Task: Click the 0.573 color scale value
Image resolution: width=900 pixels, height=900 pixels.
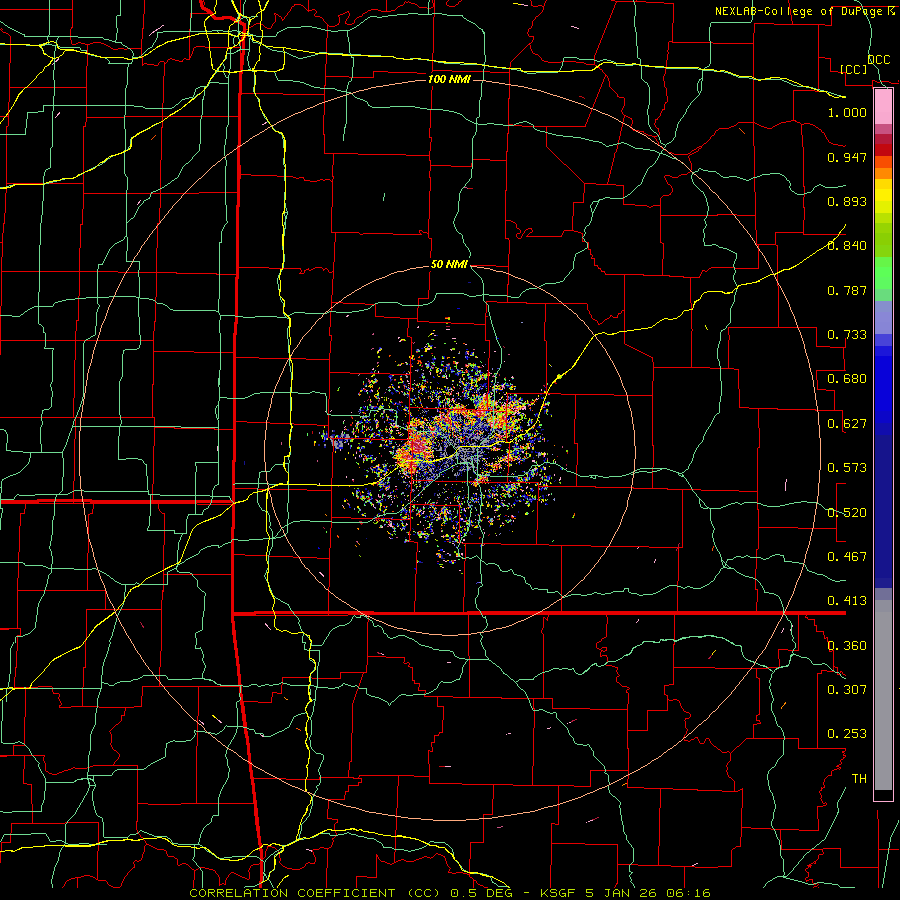Action: click(847, 468)
